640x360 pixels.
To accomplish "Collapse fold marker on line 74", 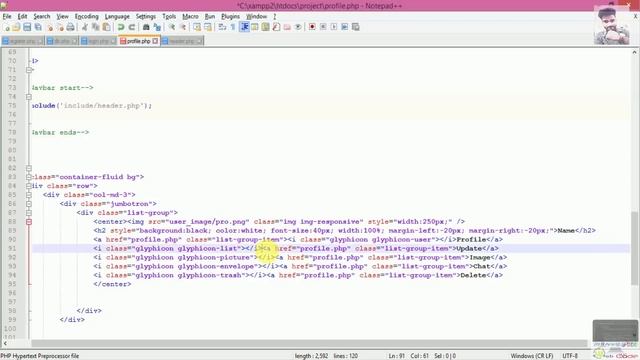I will [x=29, y=97].
